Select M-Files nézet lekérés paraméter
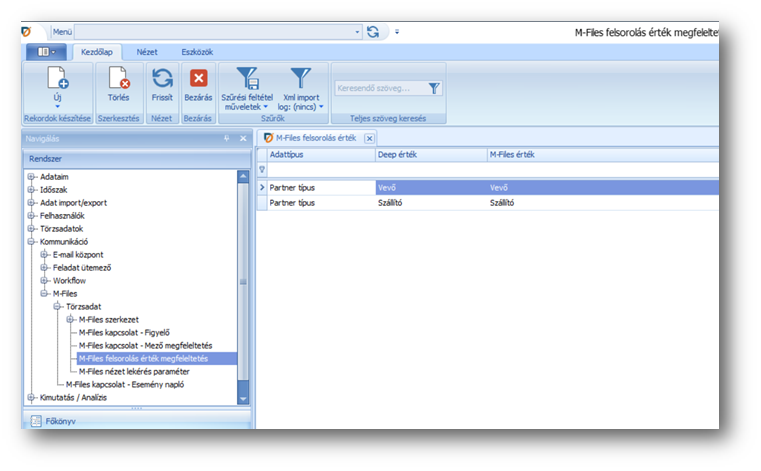Image resolution: width=761 pixels, height=471 pixels. click(x=133, y=371)
